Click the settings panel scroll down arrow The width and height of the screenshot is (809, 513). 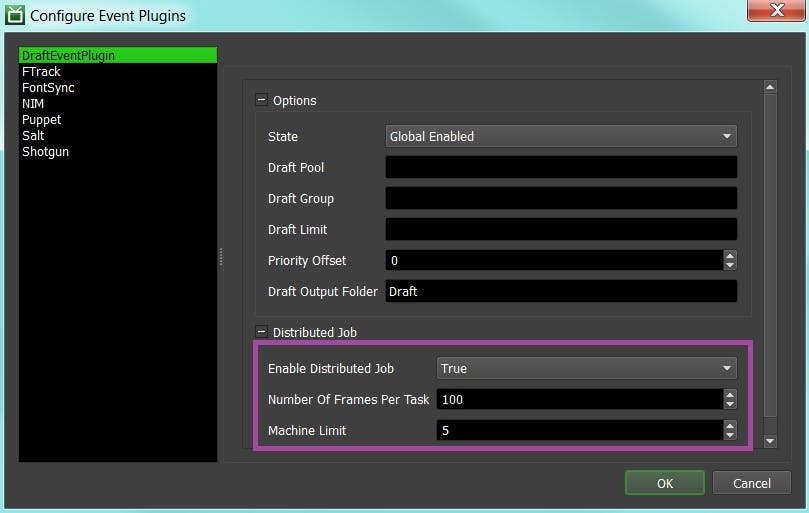click(770, 441)
